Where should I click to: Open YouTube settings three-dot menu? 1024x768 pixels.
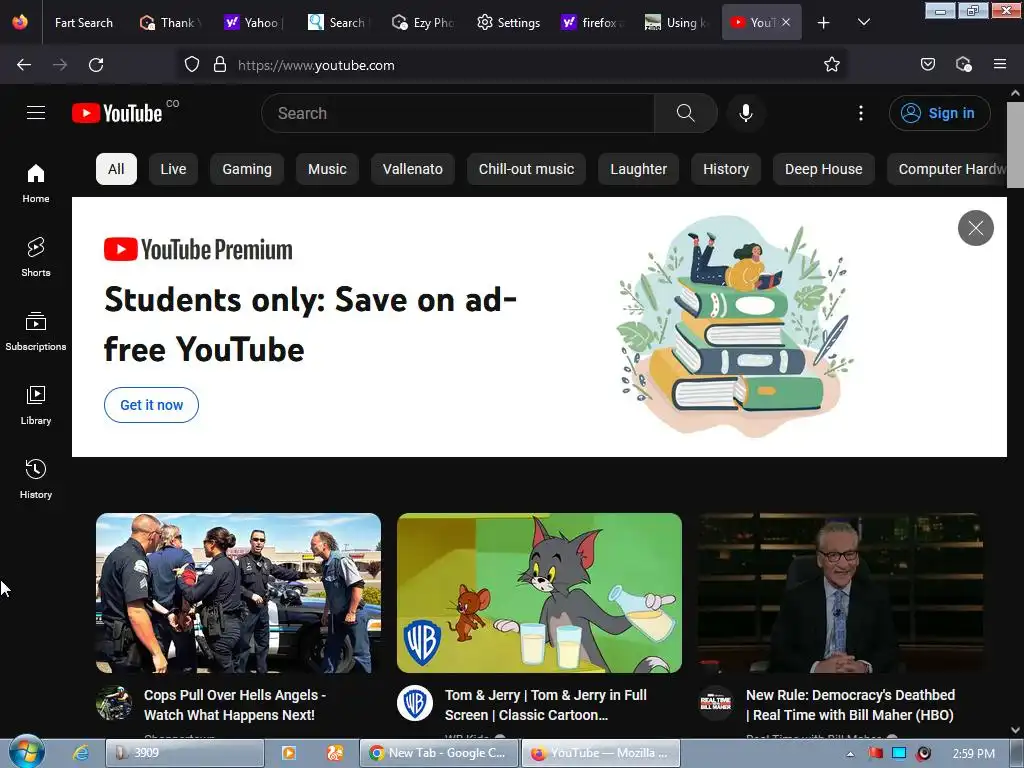861,113
